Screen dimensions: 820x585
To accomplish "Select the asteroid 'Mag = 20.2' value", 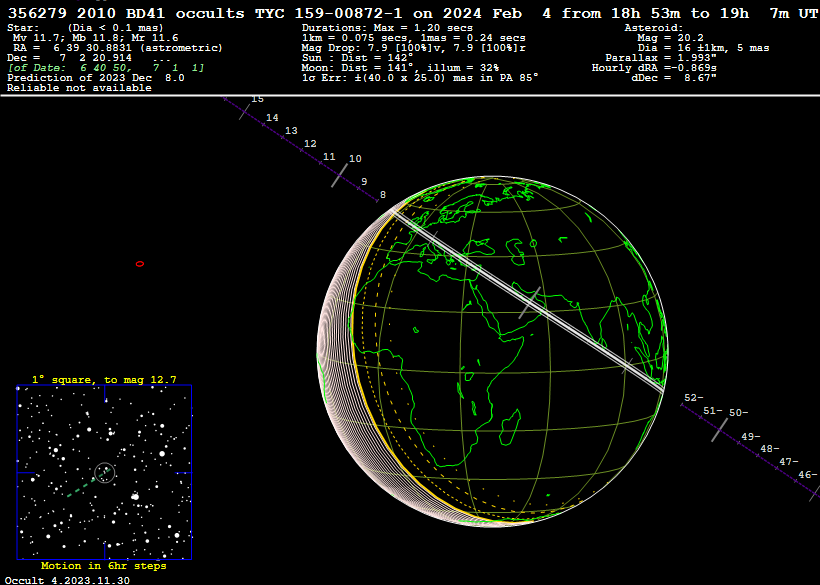I will [670, 38].
